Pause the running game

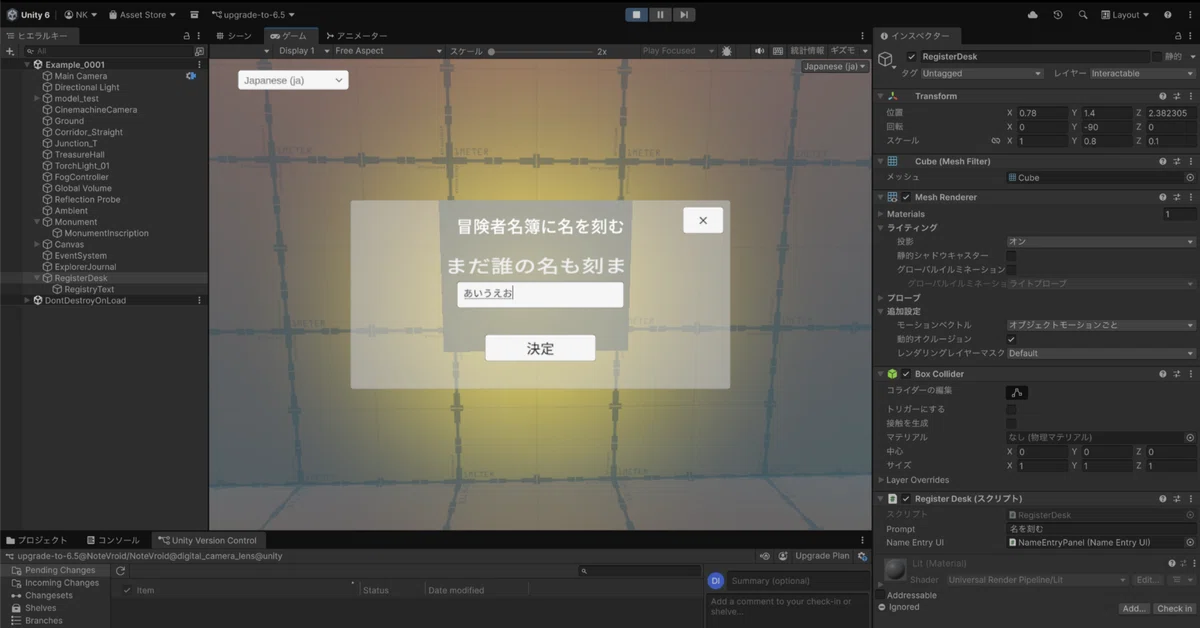point(660,15)
